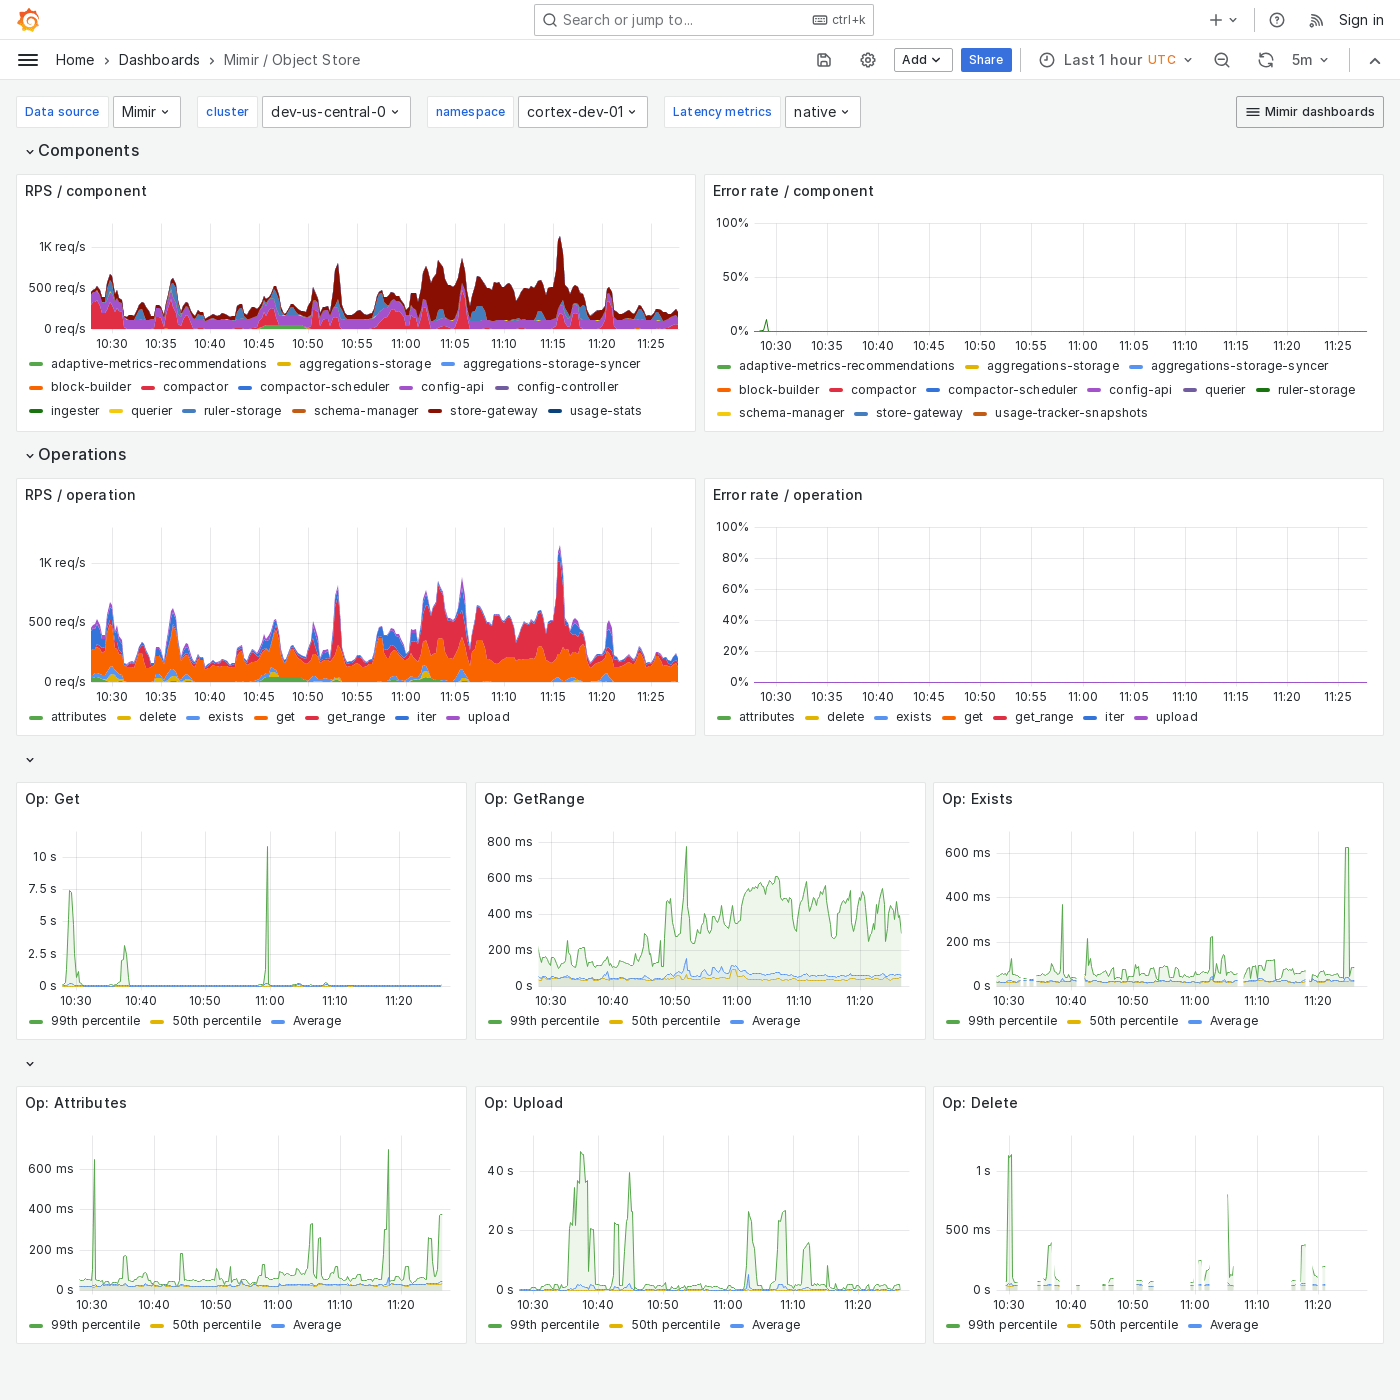Click the Share button
The image size is (1400, 1400).
click(986, 60)
